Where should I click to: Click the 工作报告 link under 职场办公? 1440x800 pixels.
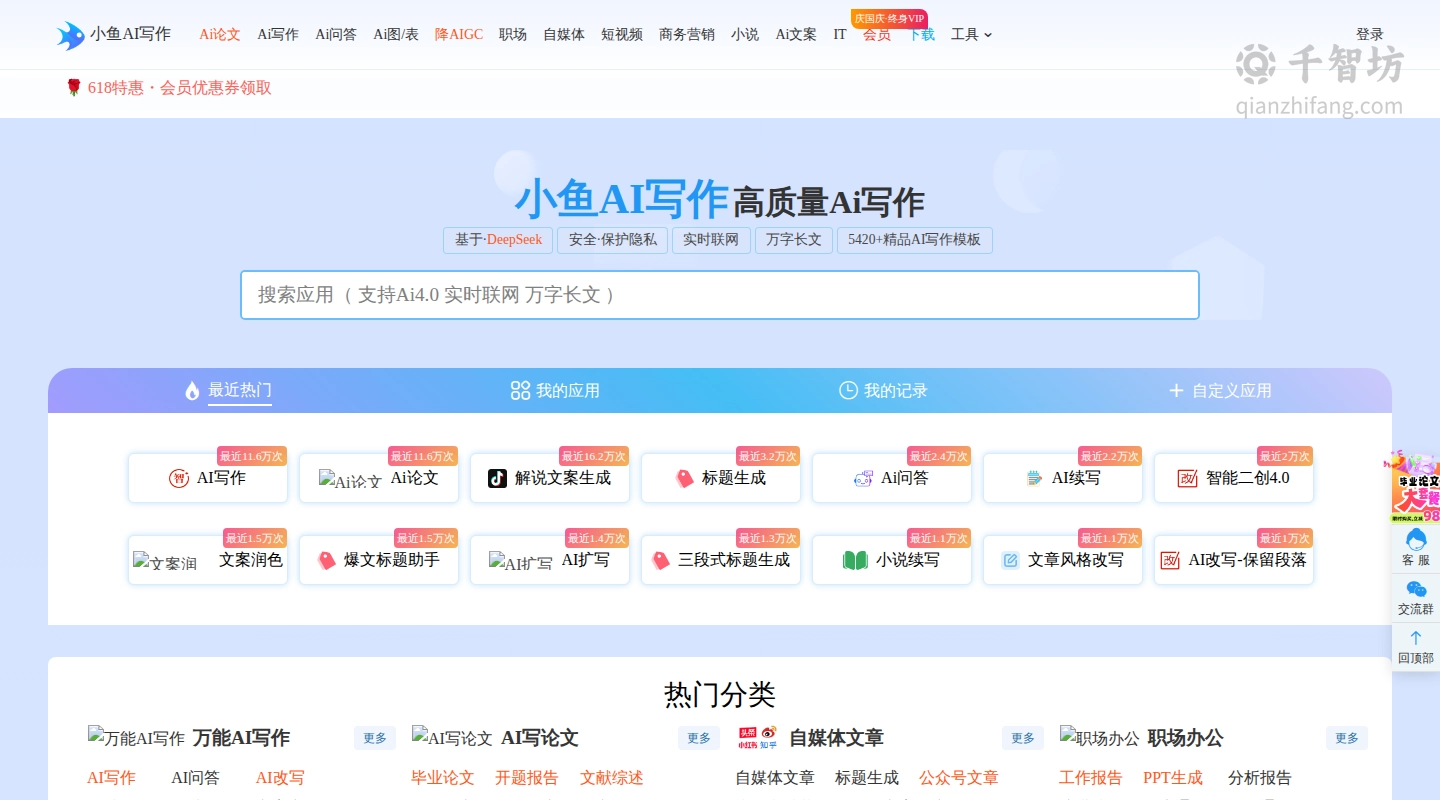pos(1091,778)
